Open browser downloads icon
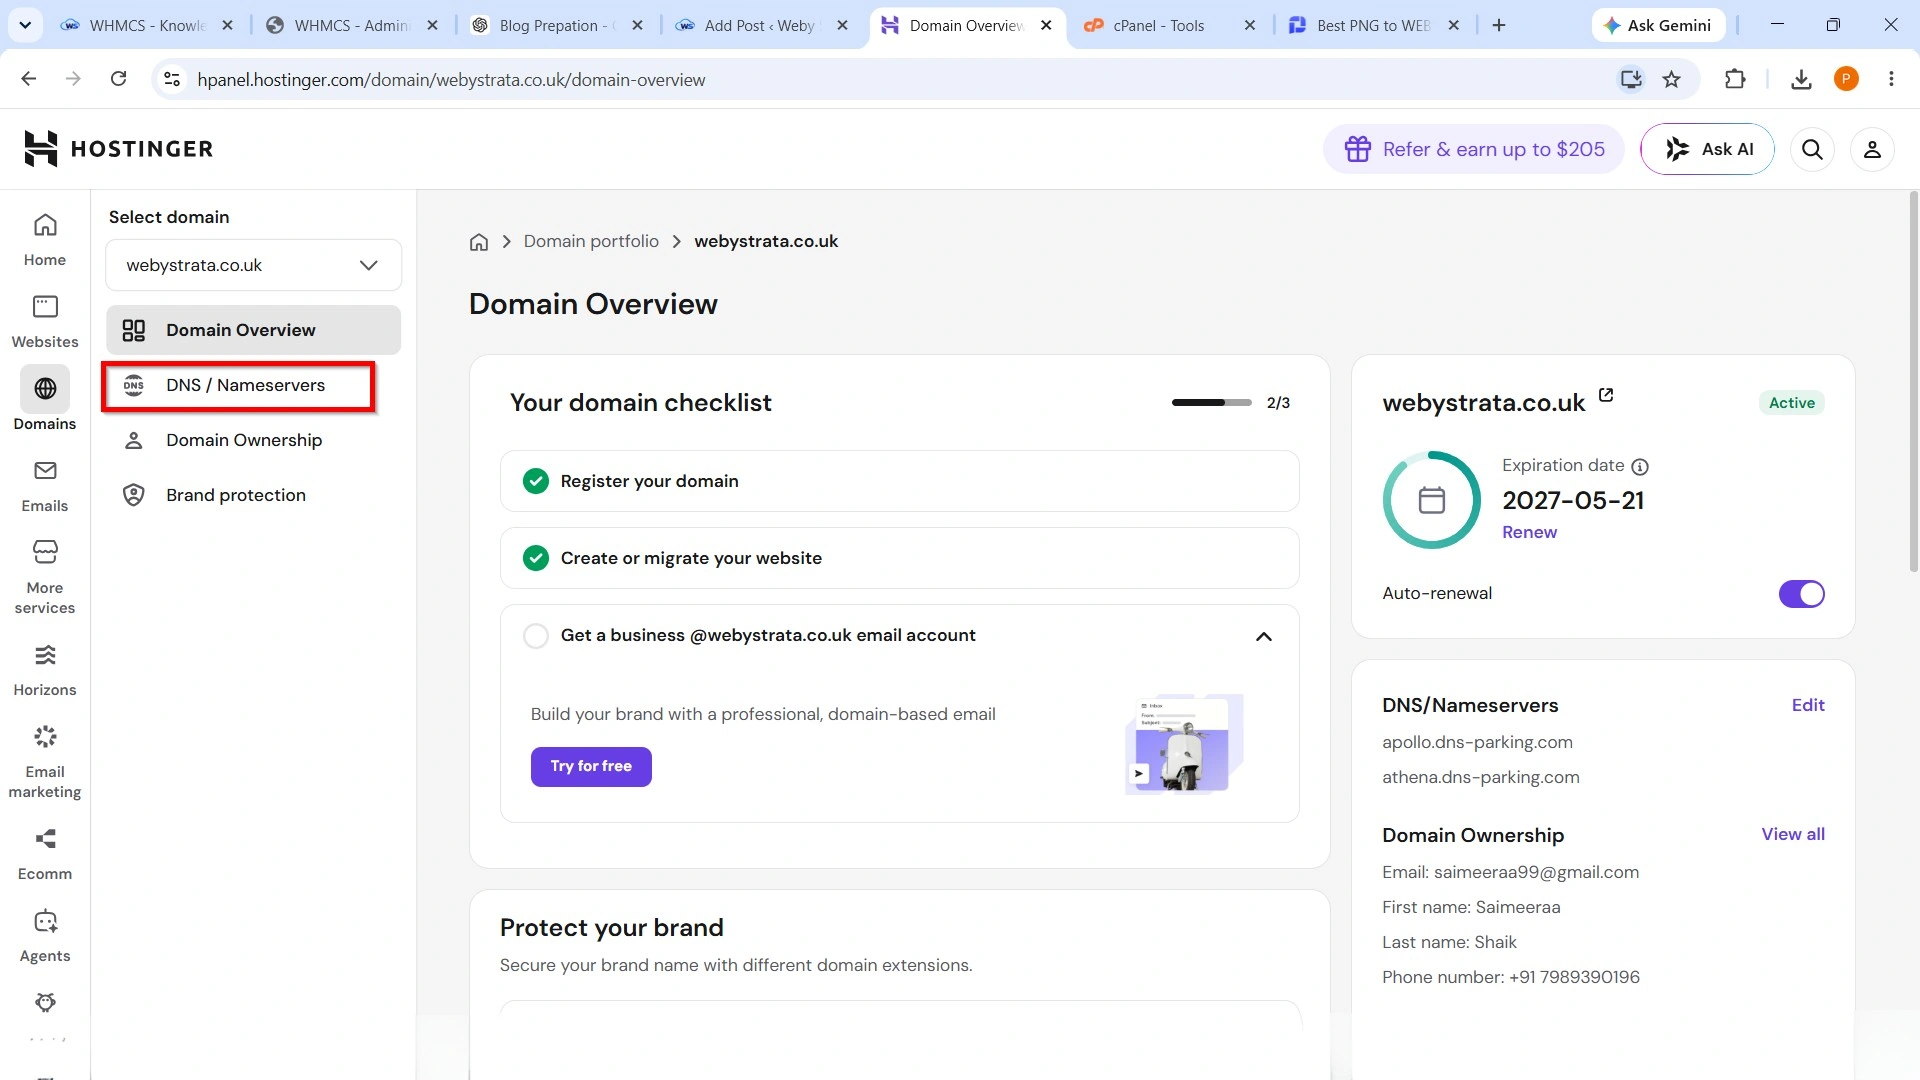This screenshot has height=1080, width=1920. point(1801,79)
